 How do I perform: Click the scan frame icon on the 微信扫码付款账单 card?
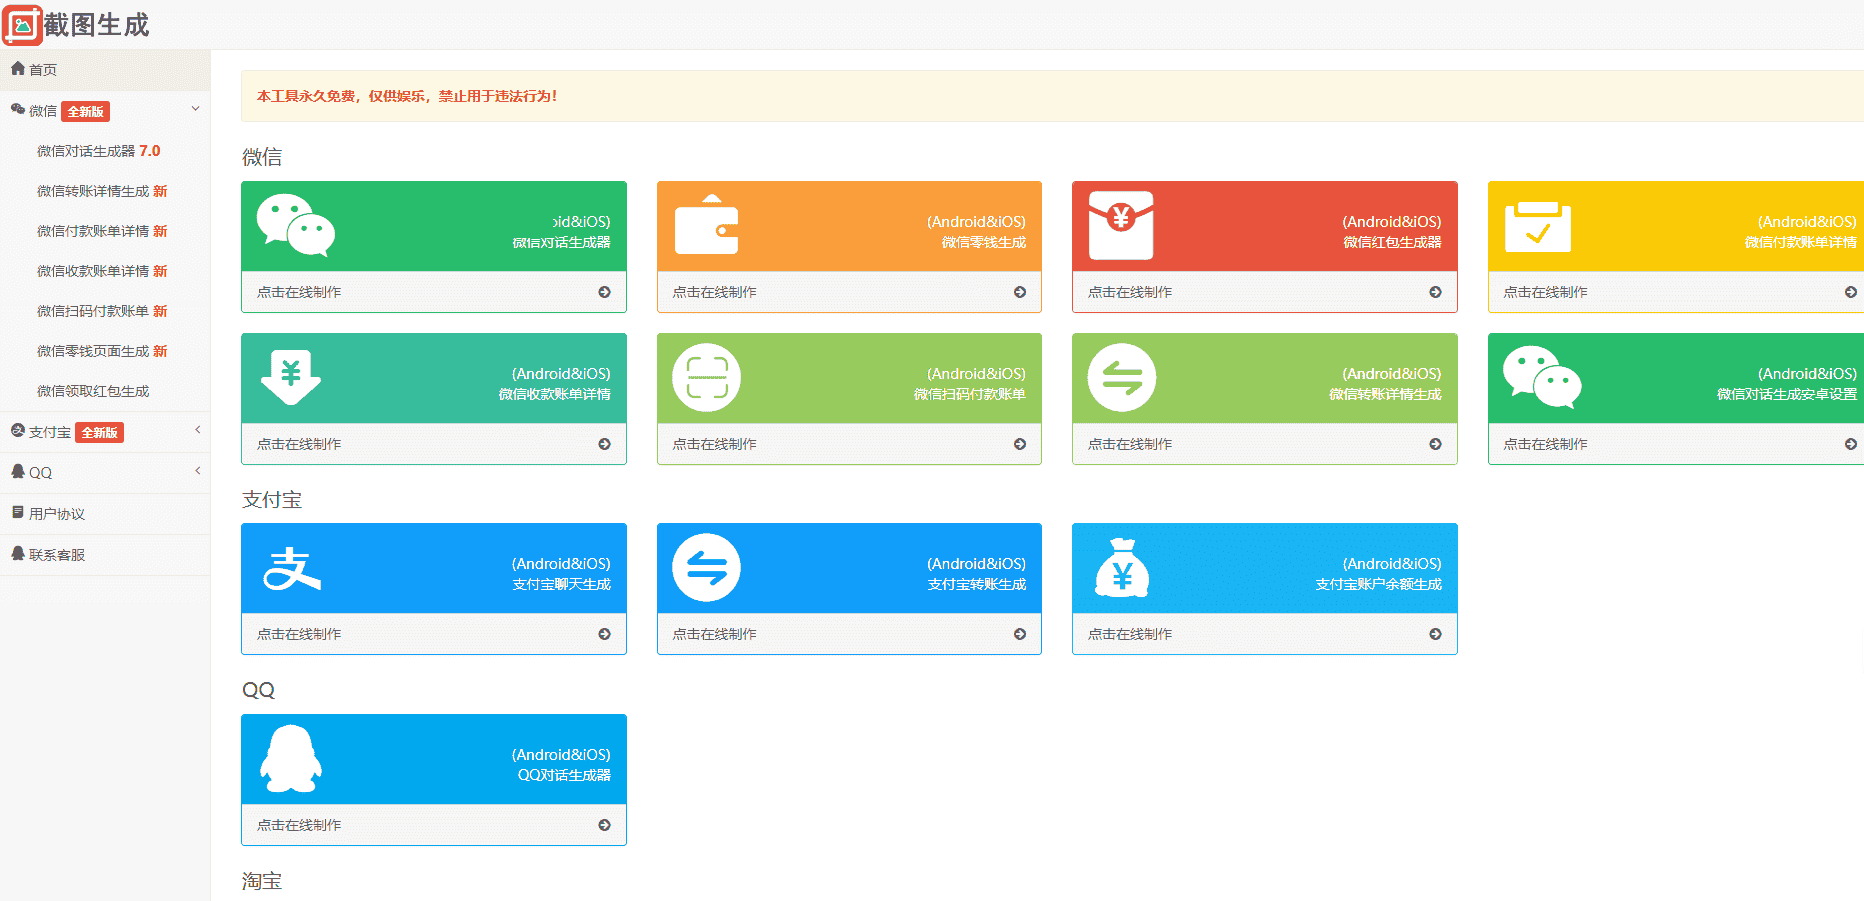706,378
